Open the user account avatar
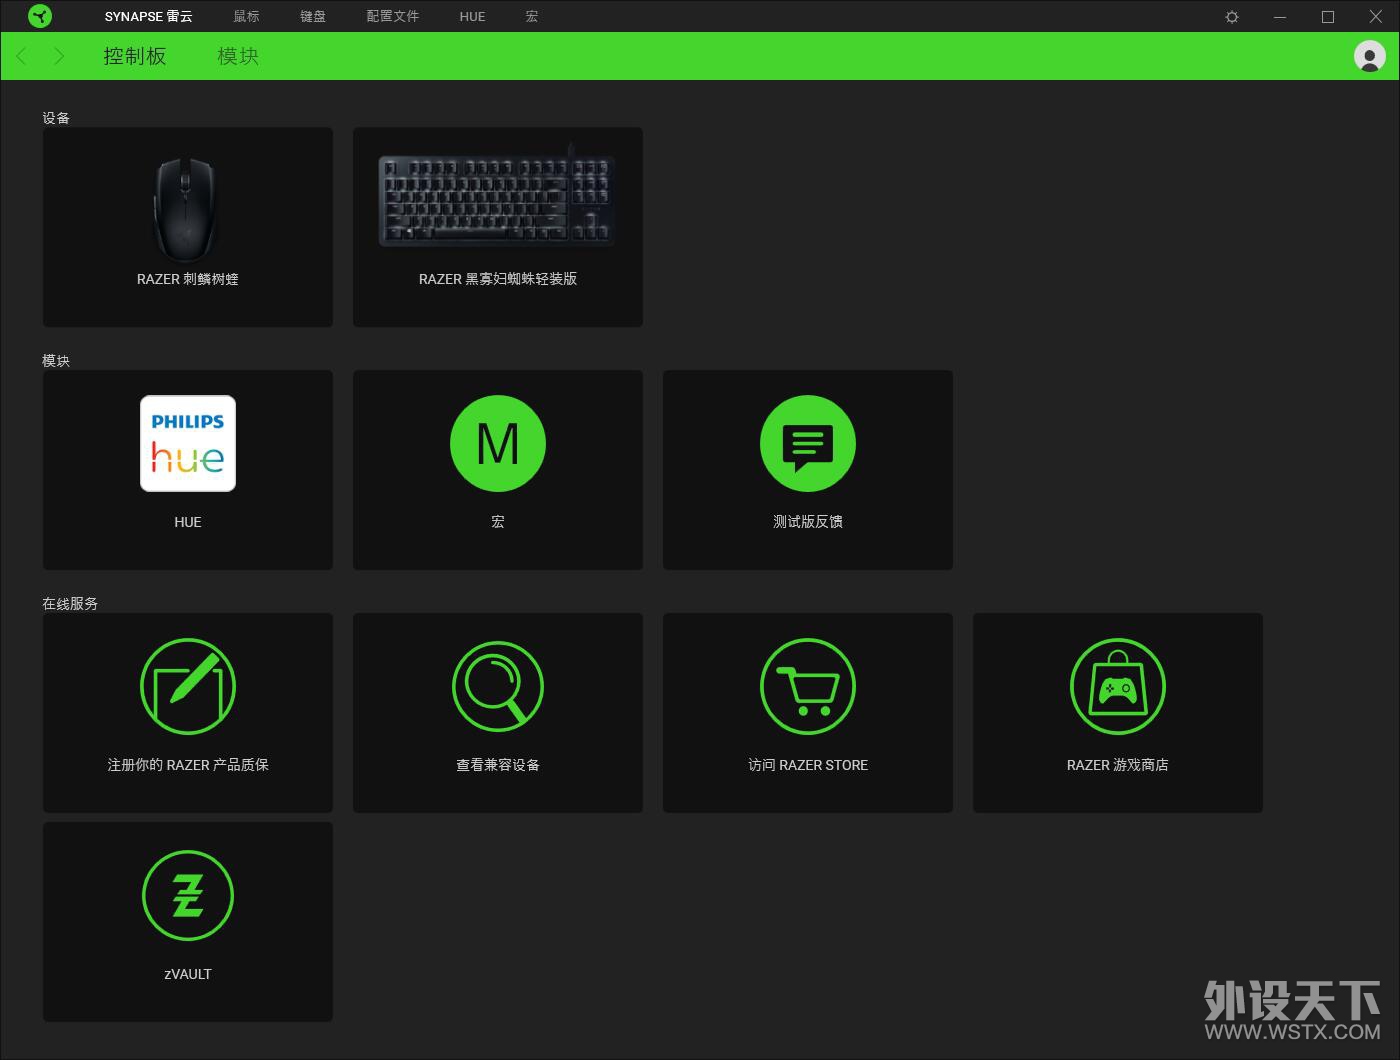The height and width of the screenshot is (1060, 1400). (1369, 56)
